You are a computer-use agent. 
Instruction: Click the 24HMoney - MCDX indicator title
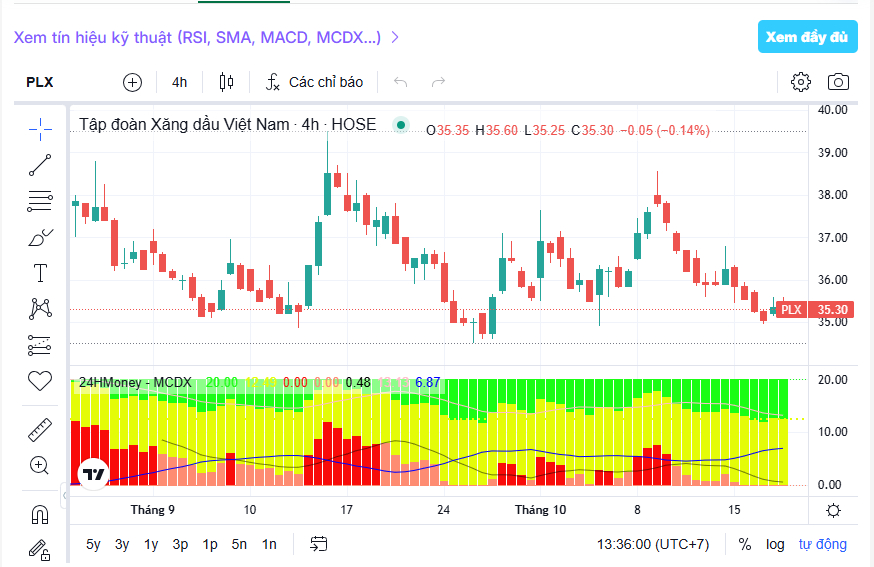(135, 382)
